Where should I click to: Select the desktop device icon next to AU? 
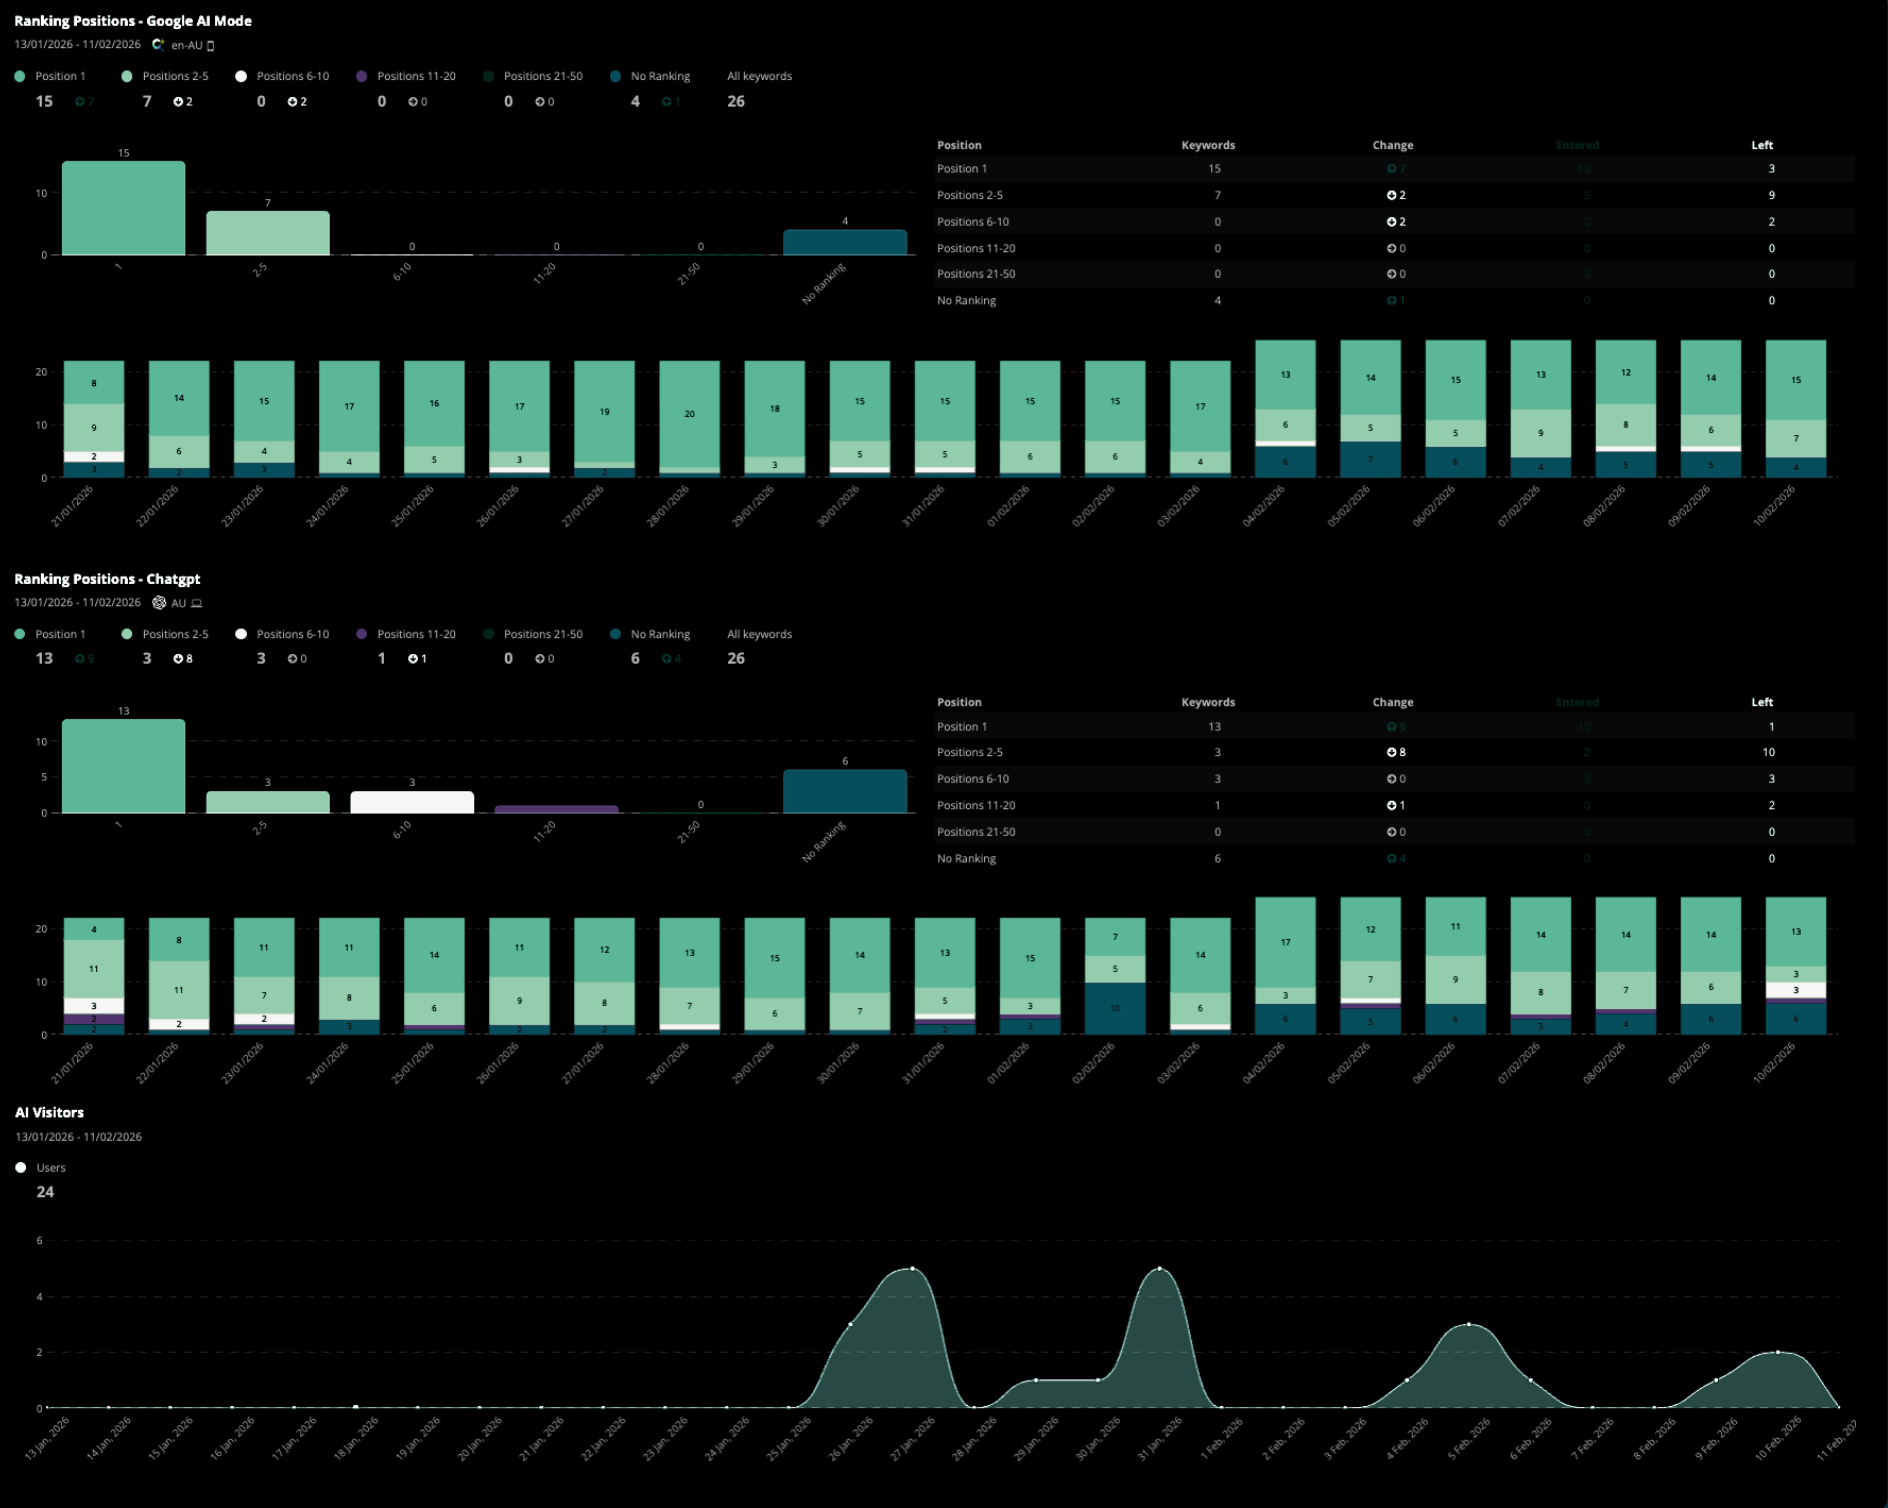196,602
